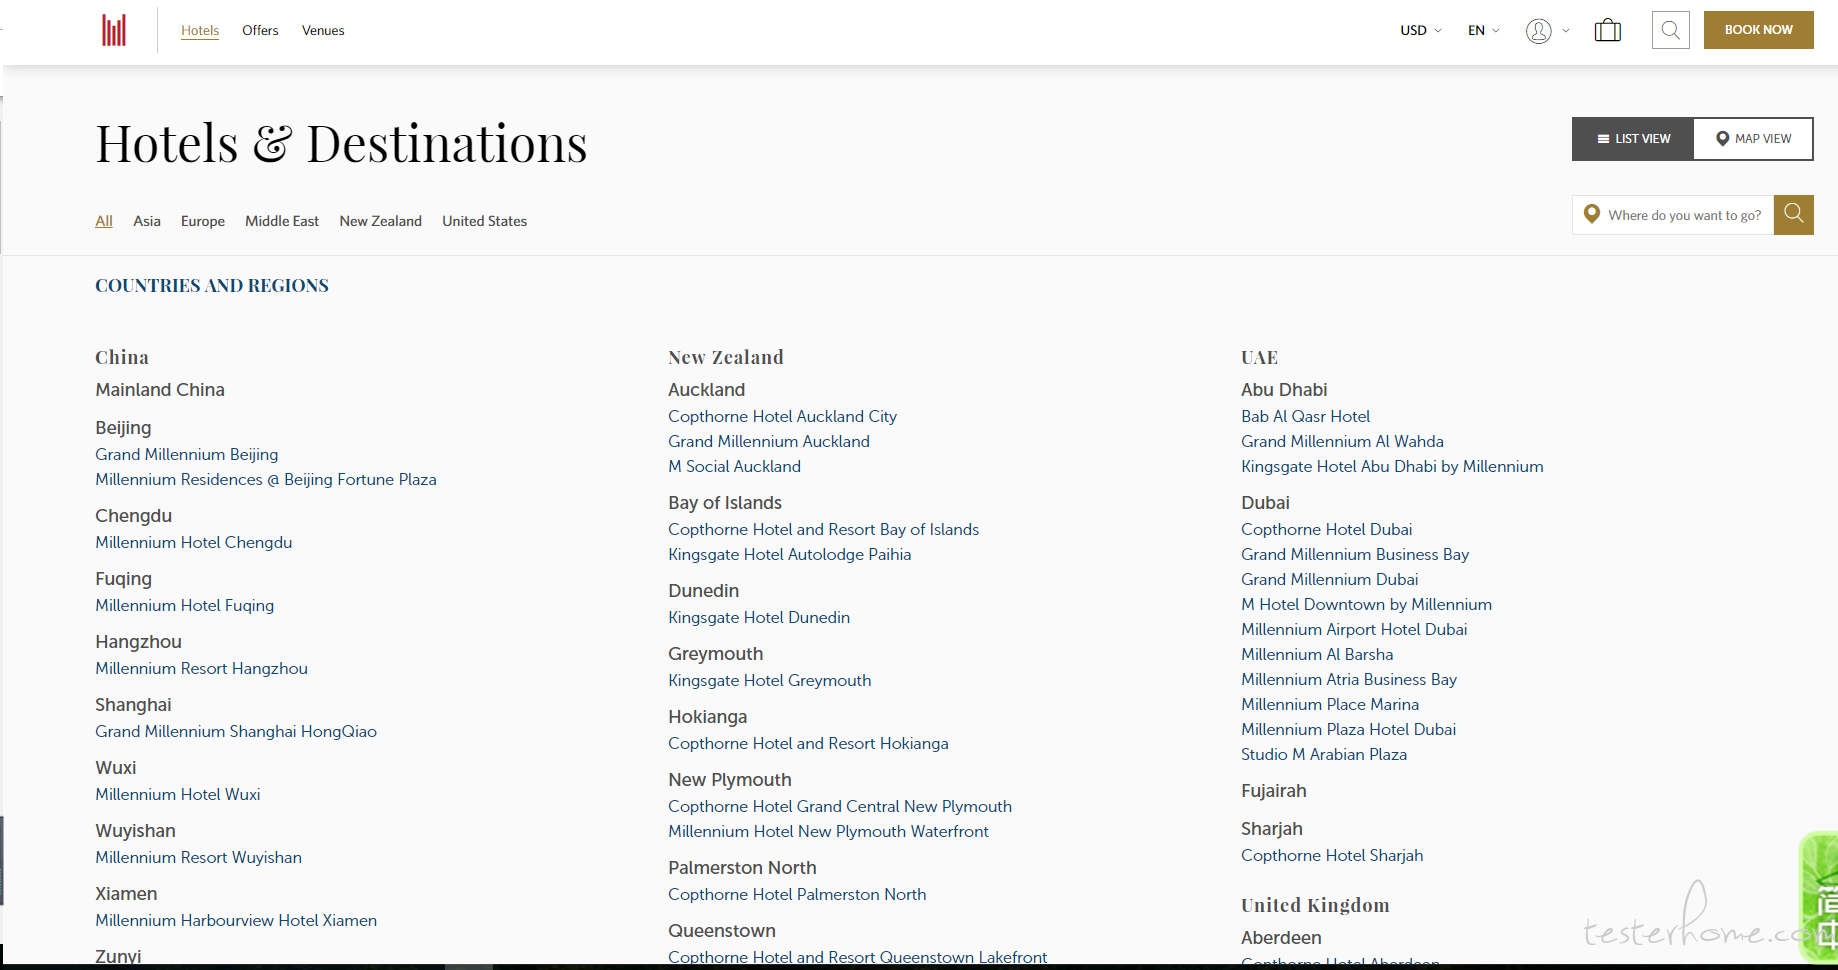
Task: Select the All region filter
Action: pos(104,221)
